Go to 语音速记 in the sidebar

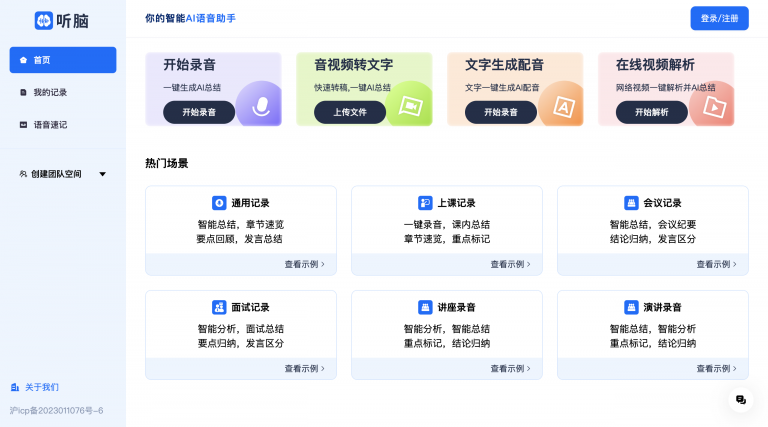(63, 125)
